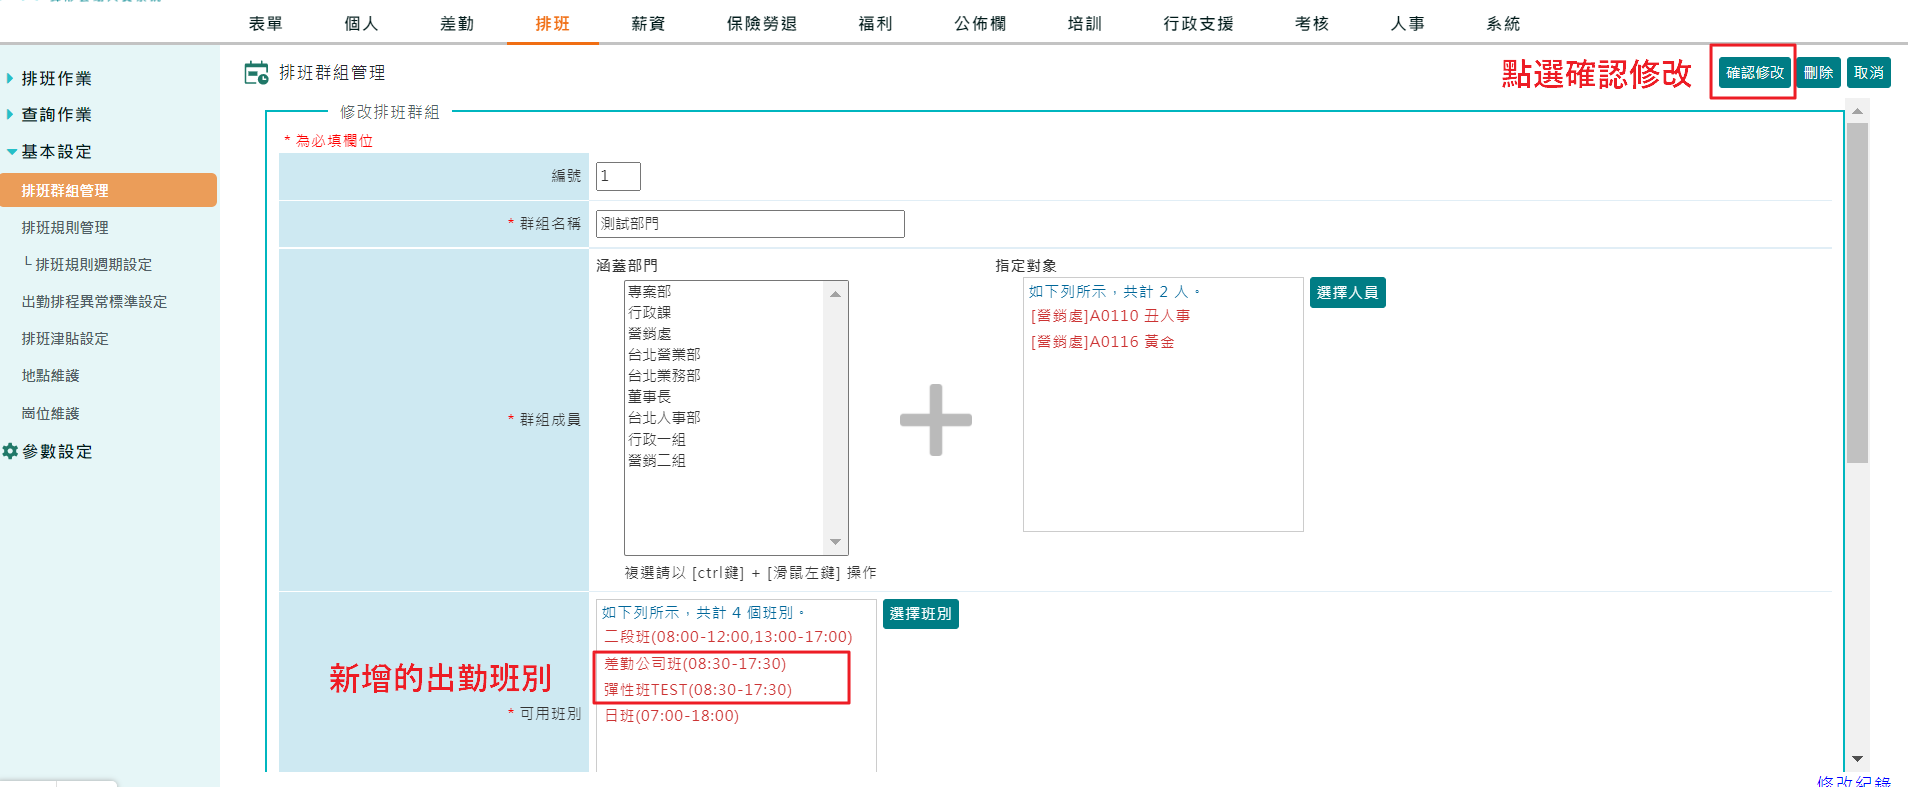
Task: Expand the 排班作業 sidebar section
Action: click(x=56, y=78)
